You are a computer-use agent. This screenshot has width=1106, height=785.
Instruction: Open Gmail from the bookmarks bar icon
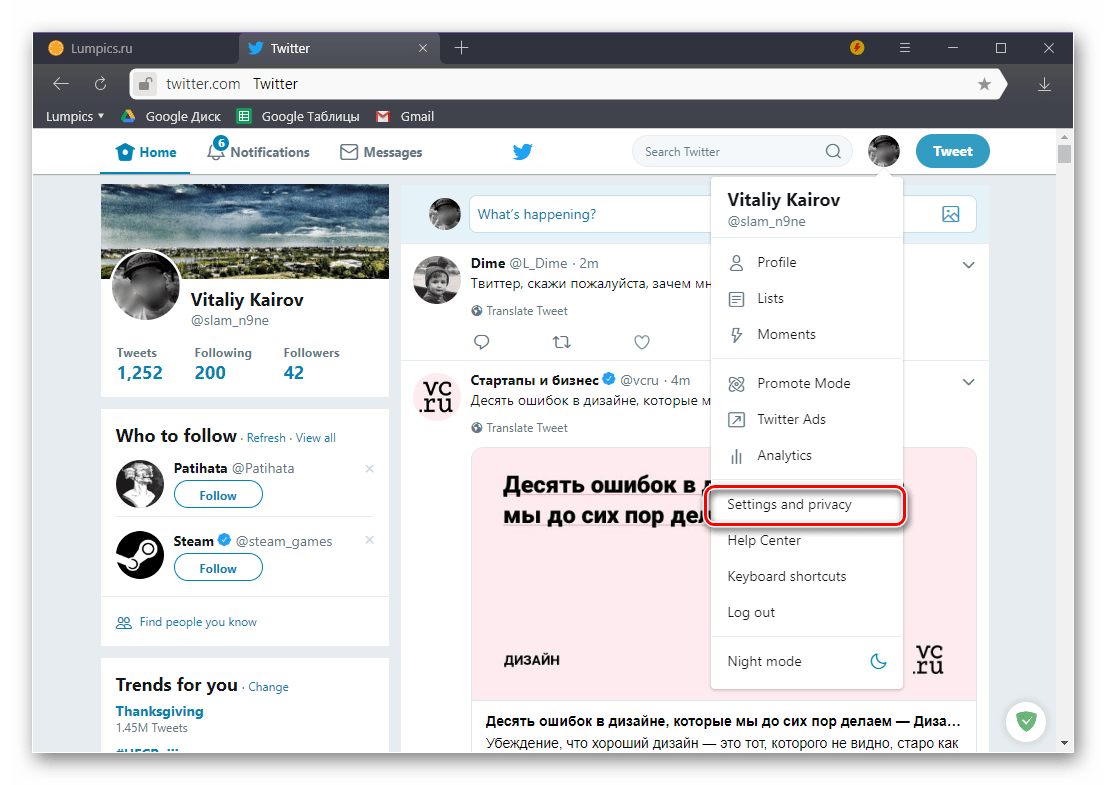pyautogui.click(x=383, y=116)
